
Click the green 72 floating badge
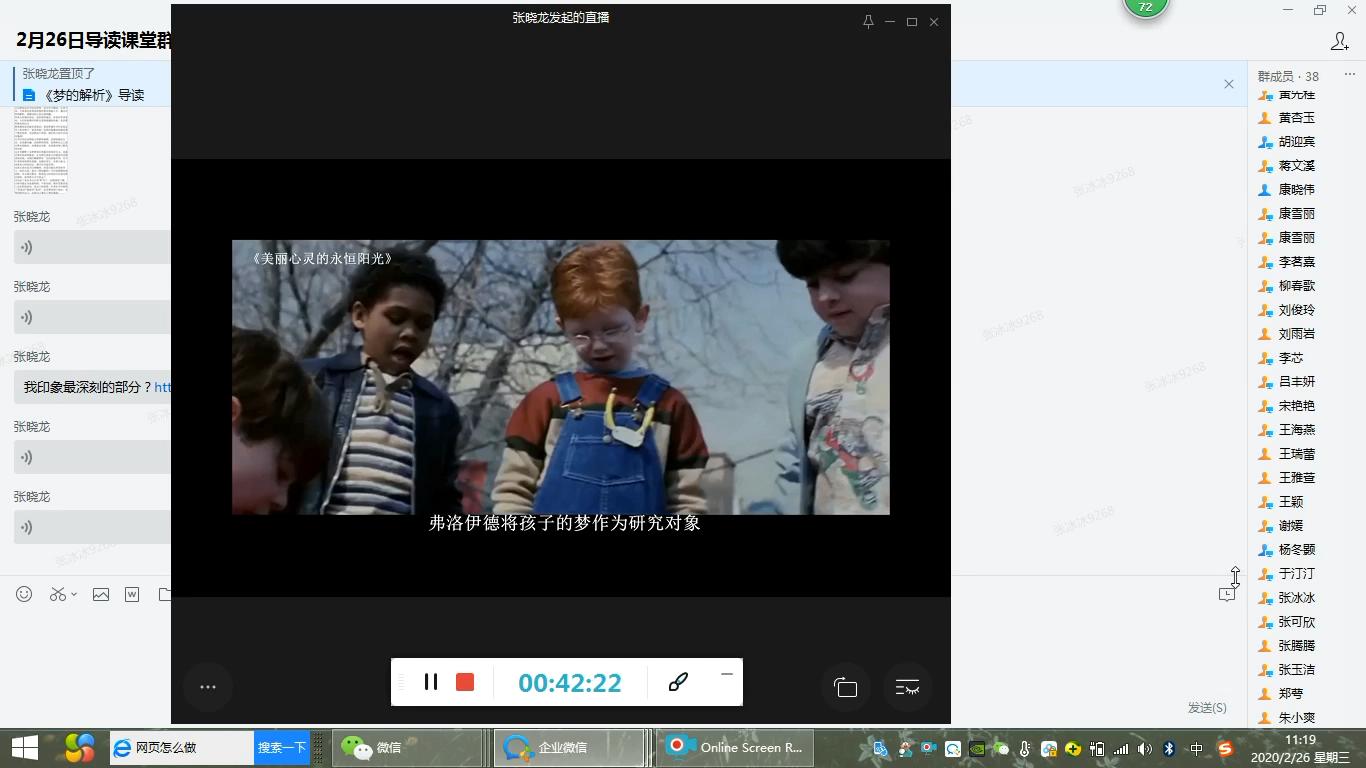coord(1146,7)
